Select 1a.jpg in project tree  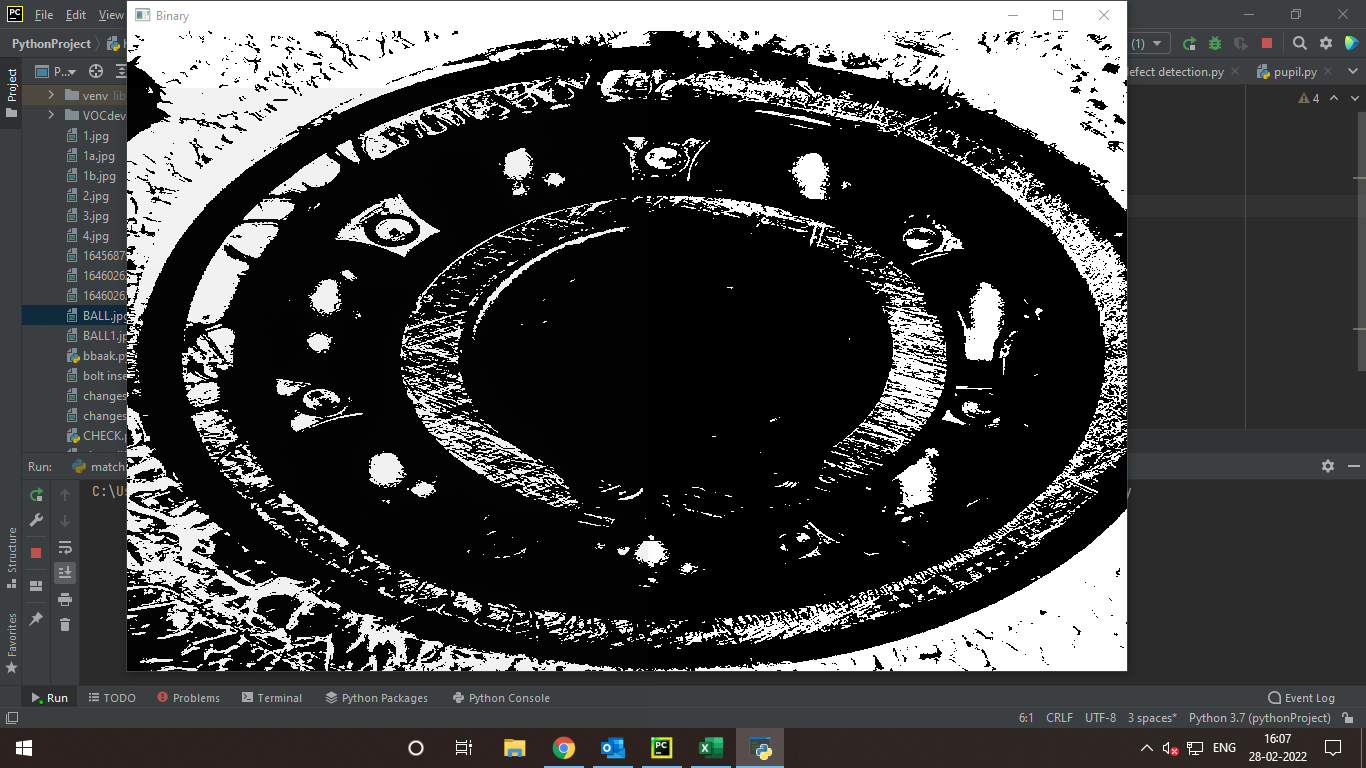tap(99, 156)
